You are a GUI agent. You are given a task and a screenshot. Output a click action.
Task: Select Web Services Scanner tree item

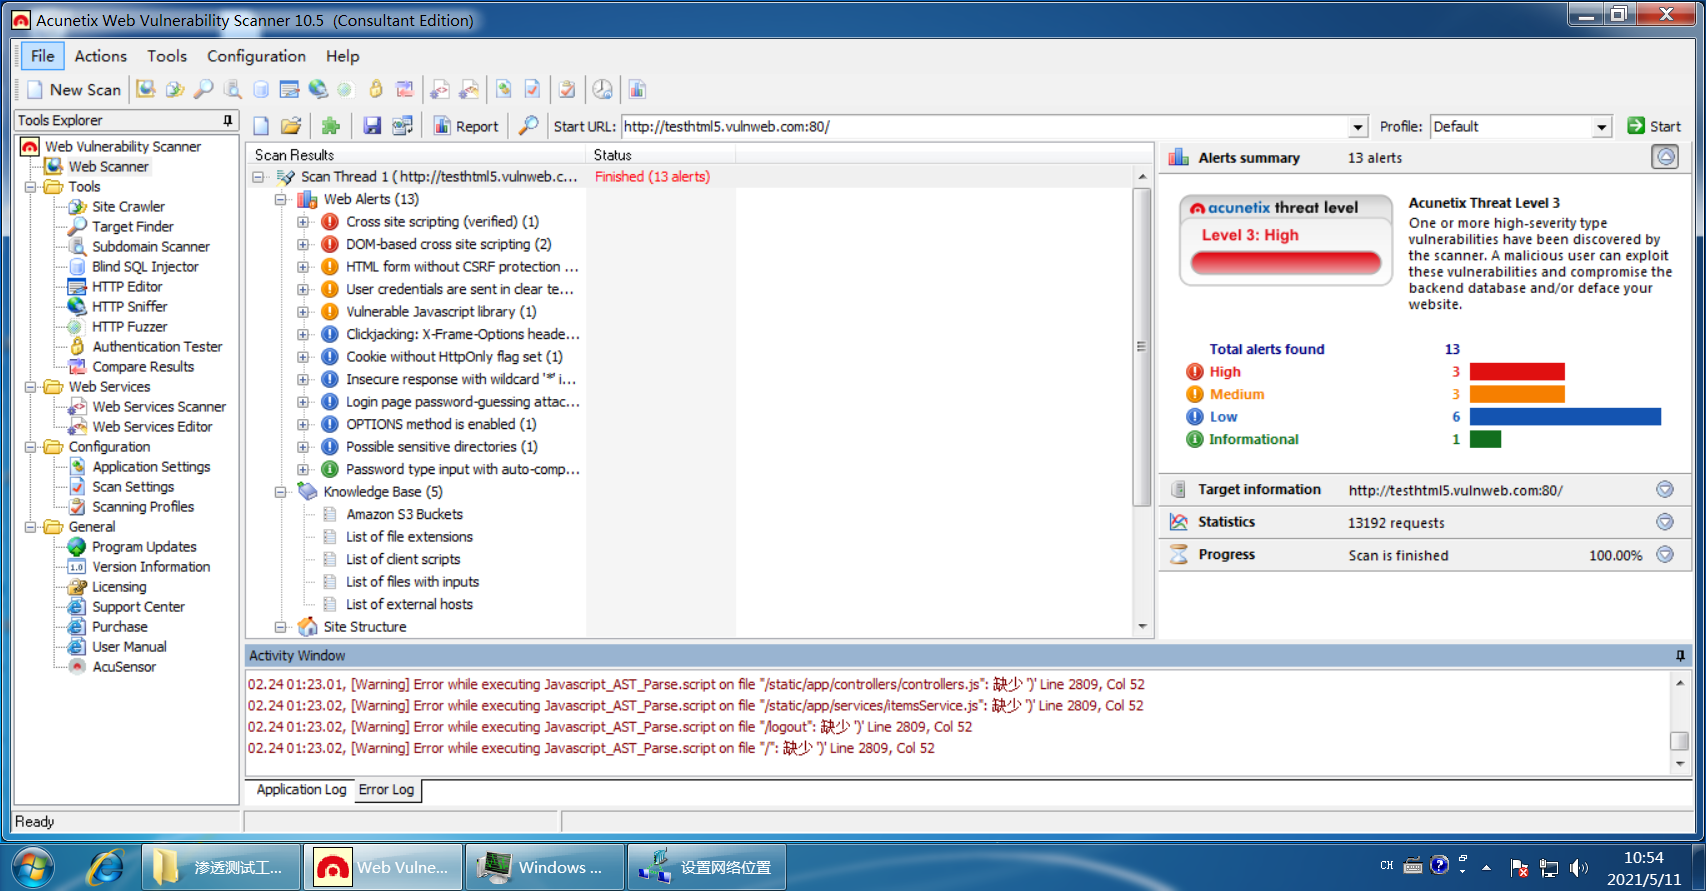click(159, 407)
